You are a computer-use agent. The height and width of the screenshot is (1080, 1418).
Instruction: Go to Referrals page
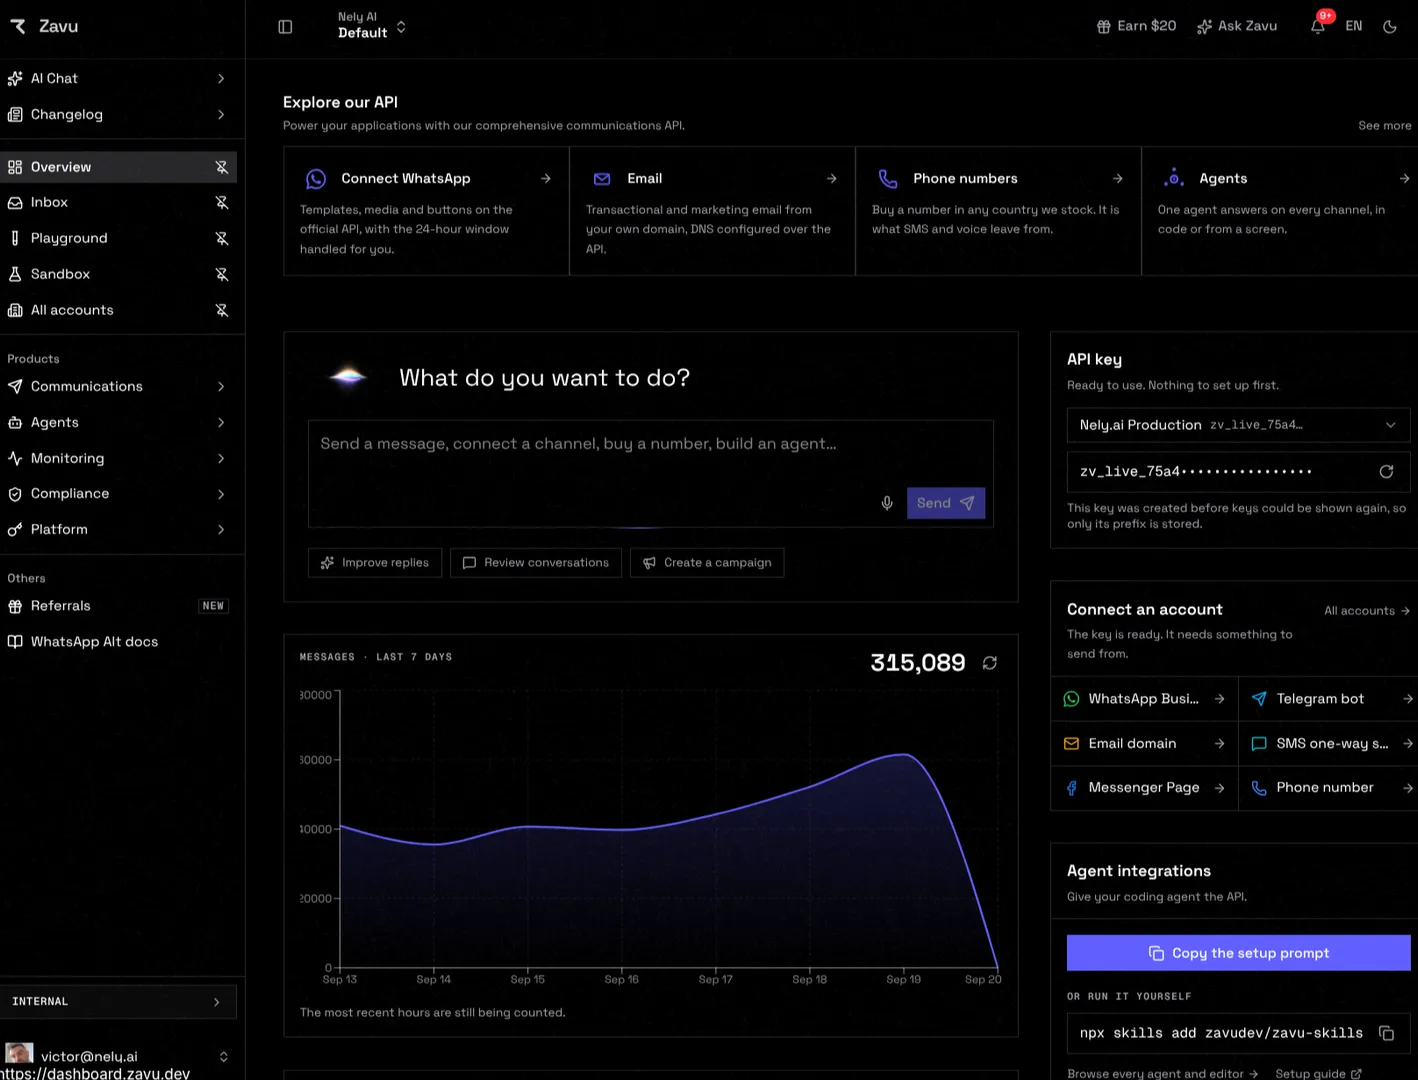pyautogui.click(x=118, y=606)
